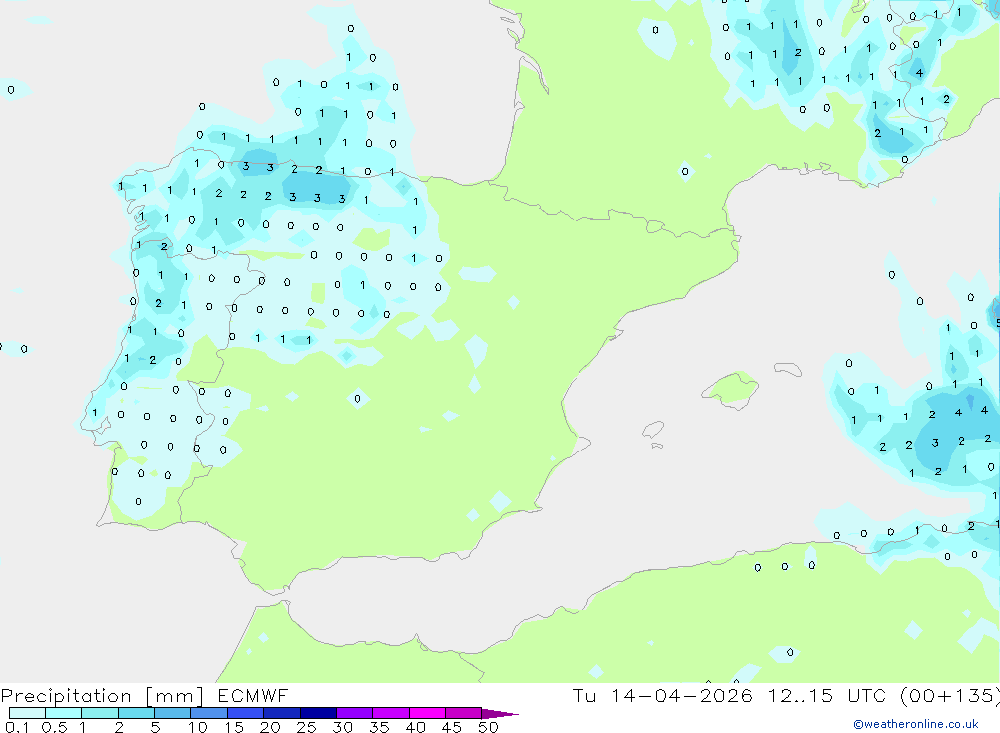Click the "Precipitation [mm]" title text
Viewport: 1000px width, 733px height.
102,696
